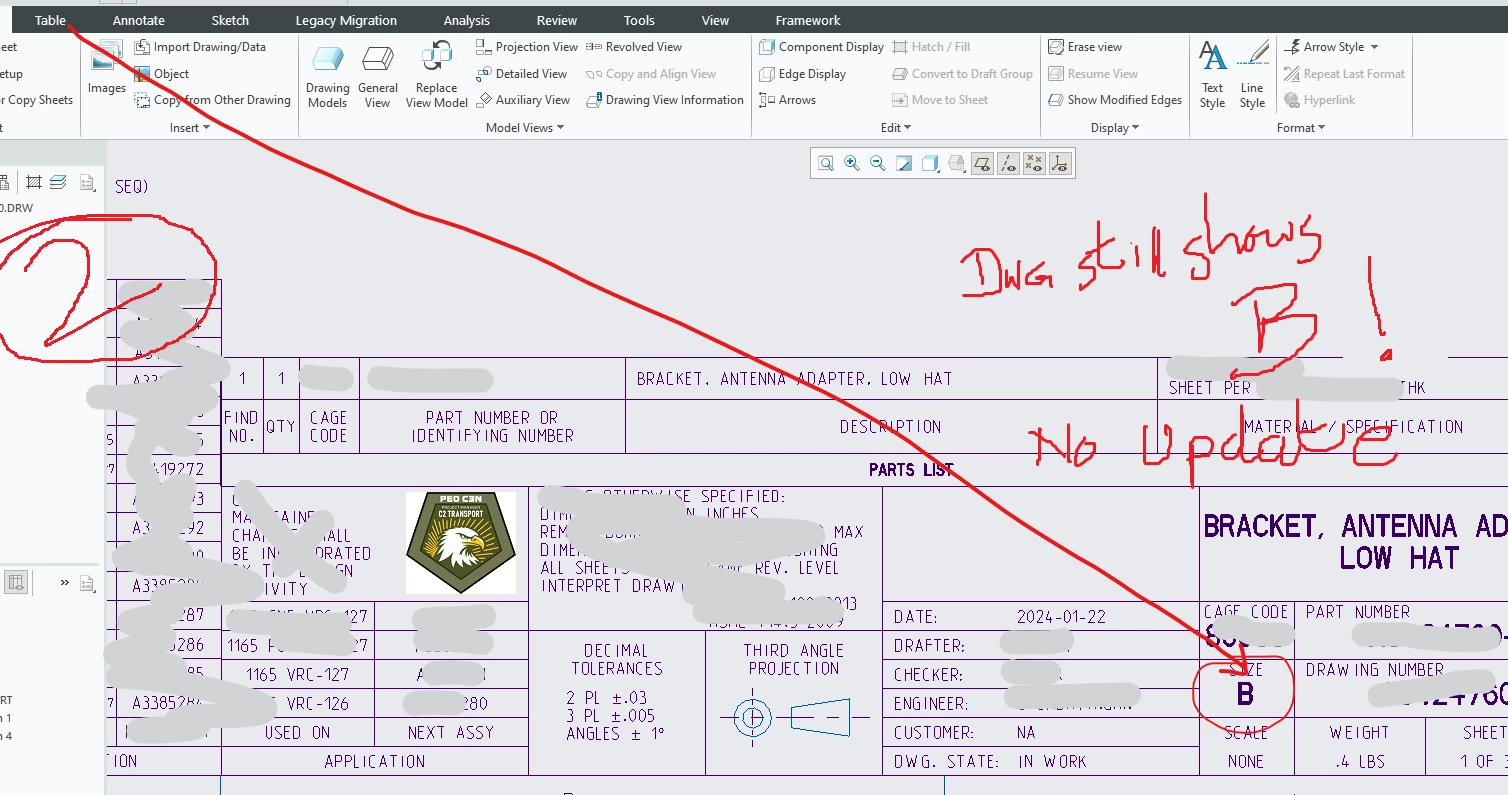This screenshot has width=1508, height=795.
Task: Expand the Display group dropdown
Action: (1115, 128)
